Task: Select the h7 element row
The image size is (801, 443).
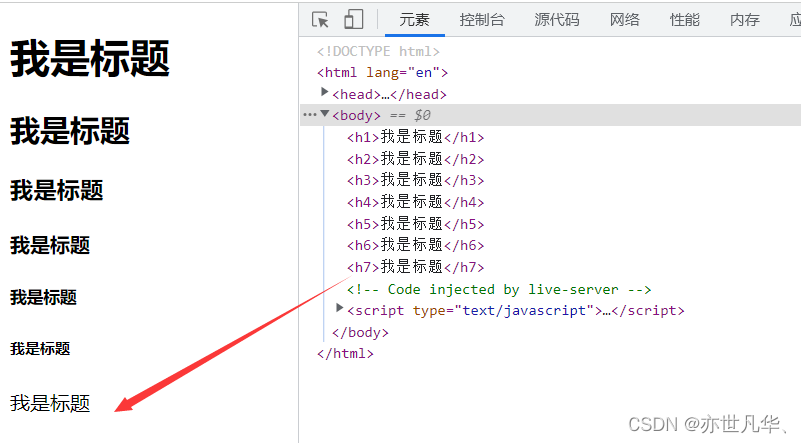Action: click(x=415, y=267)
